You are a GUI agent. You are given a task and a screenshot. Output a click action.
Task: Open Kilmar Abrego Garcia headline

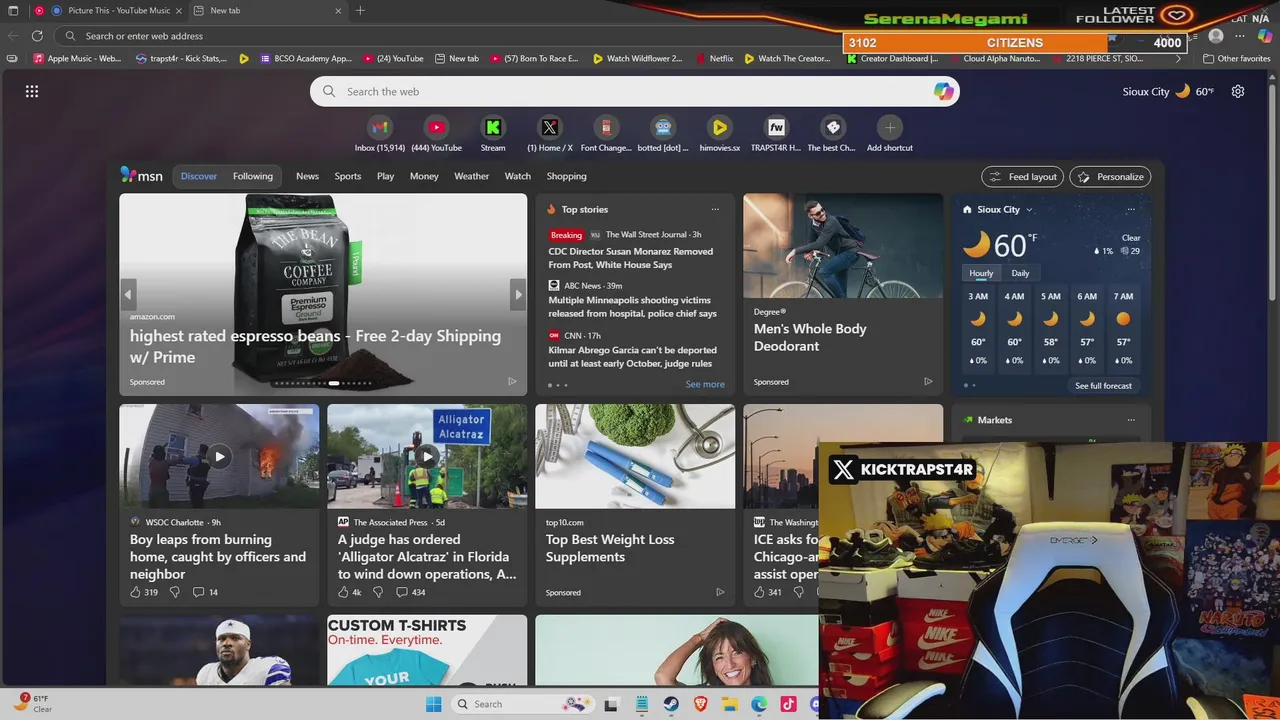pos(632,357)
